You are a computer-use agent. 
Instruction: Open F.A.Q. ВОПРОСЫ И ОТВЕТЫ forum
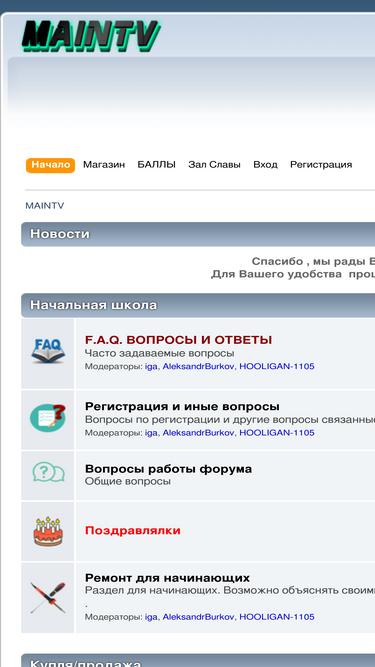[x=179, y=340]
